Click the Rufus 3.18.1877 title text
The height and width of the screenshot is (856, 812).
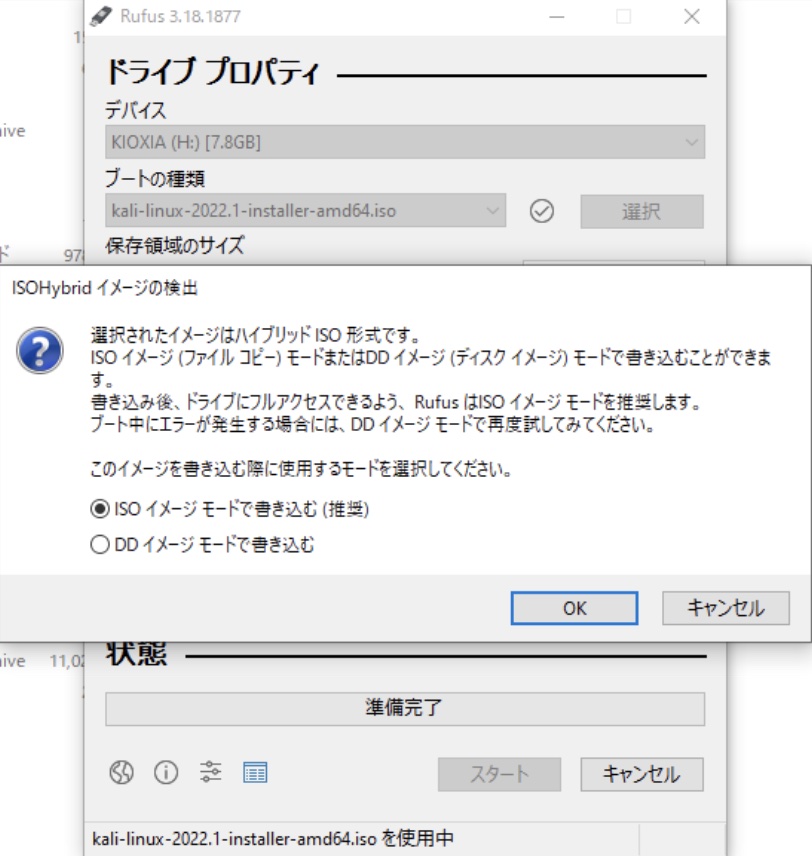coord(180,16)
